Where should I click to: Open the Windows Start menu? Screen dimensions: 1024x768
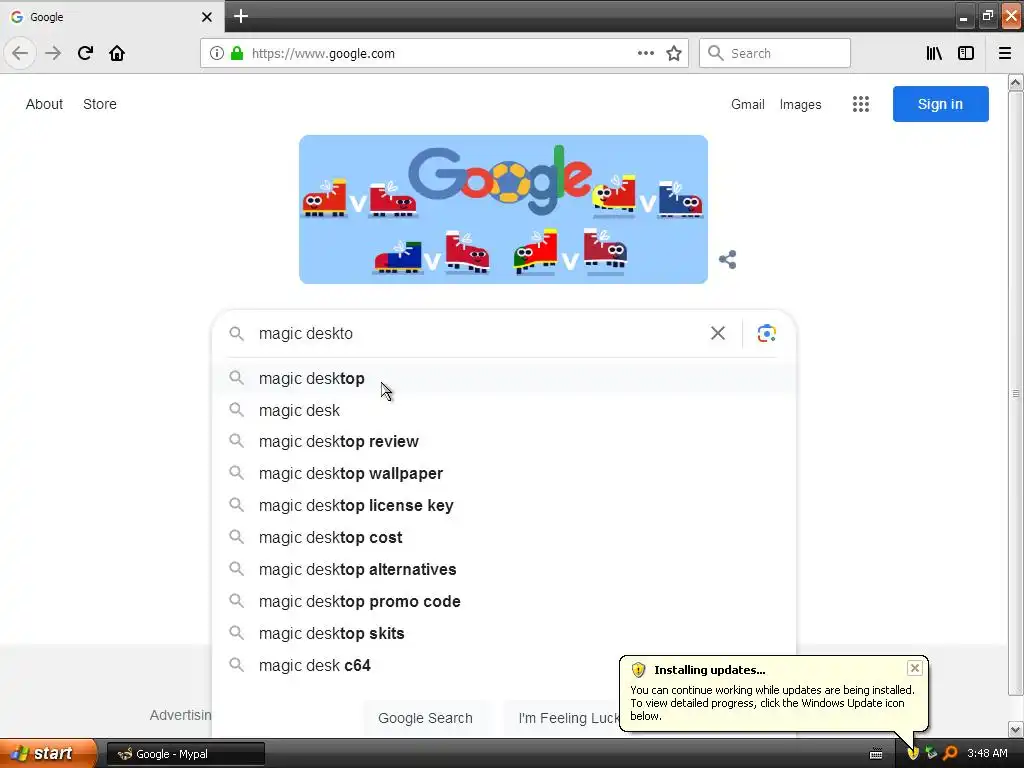[x=48, y=753]
